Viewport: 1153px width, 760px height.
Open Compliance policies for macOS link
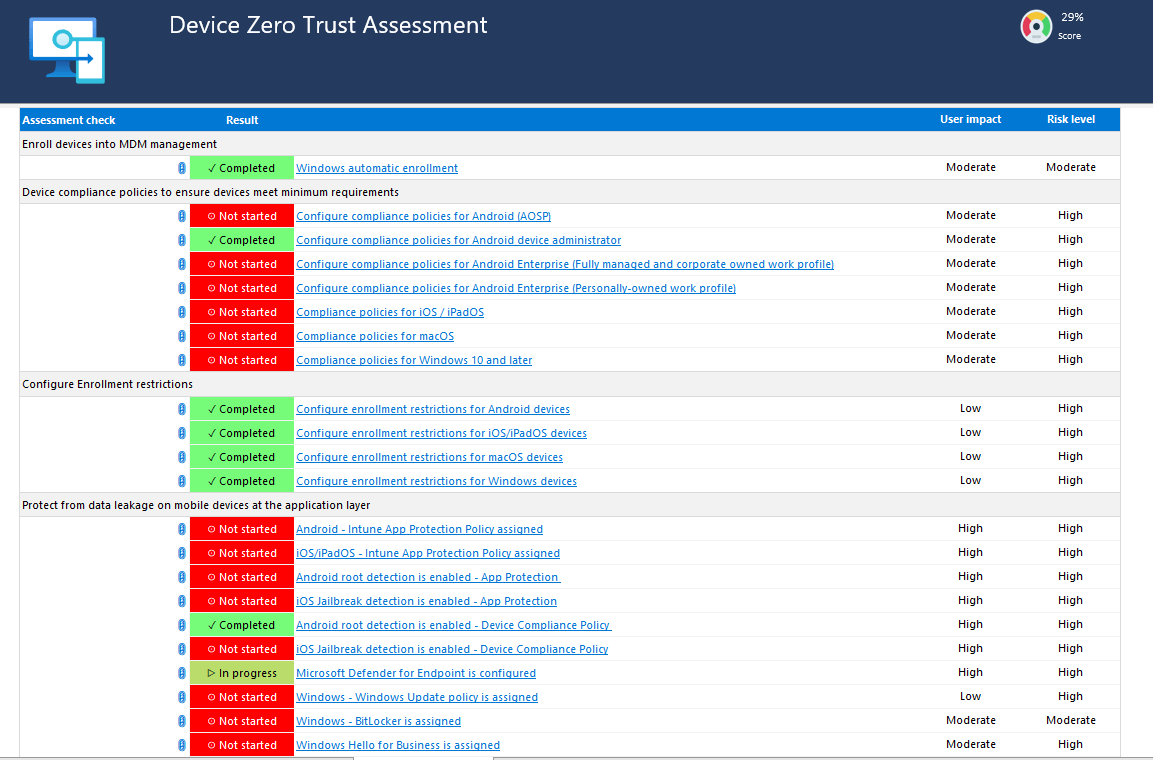point(375,337)
